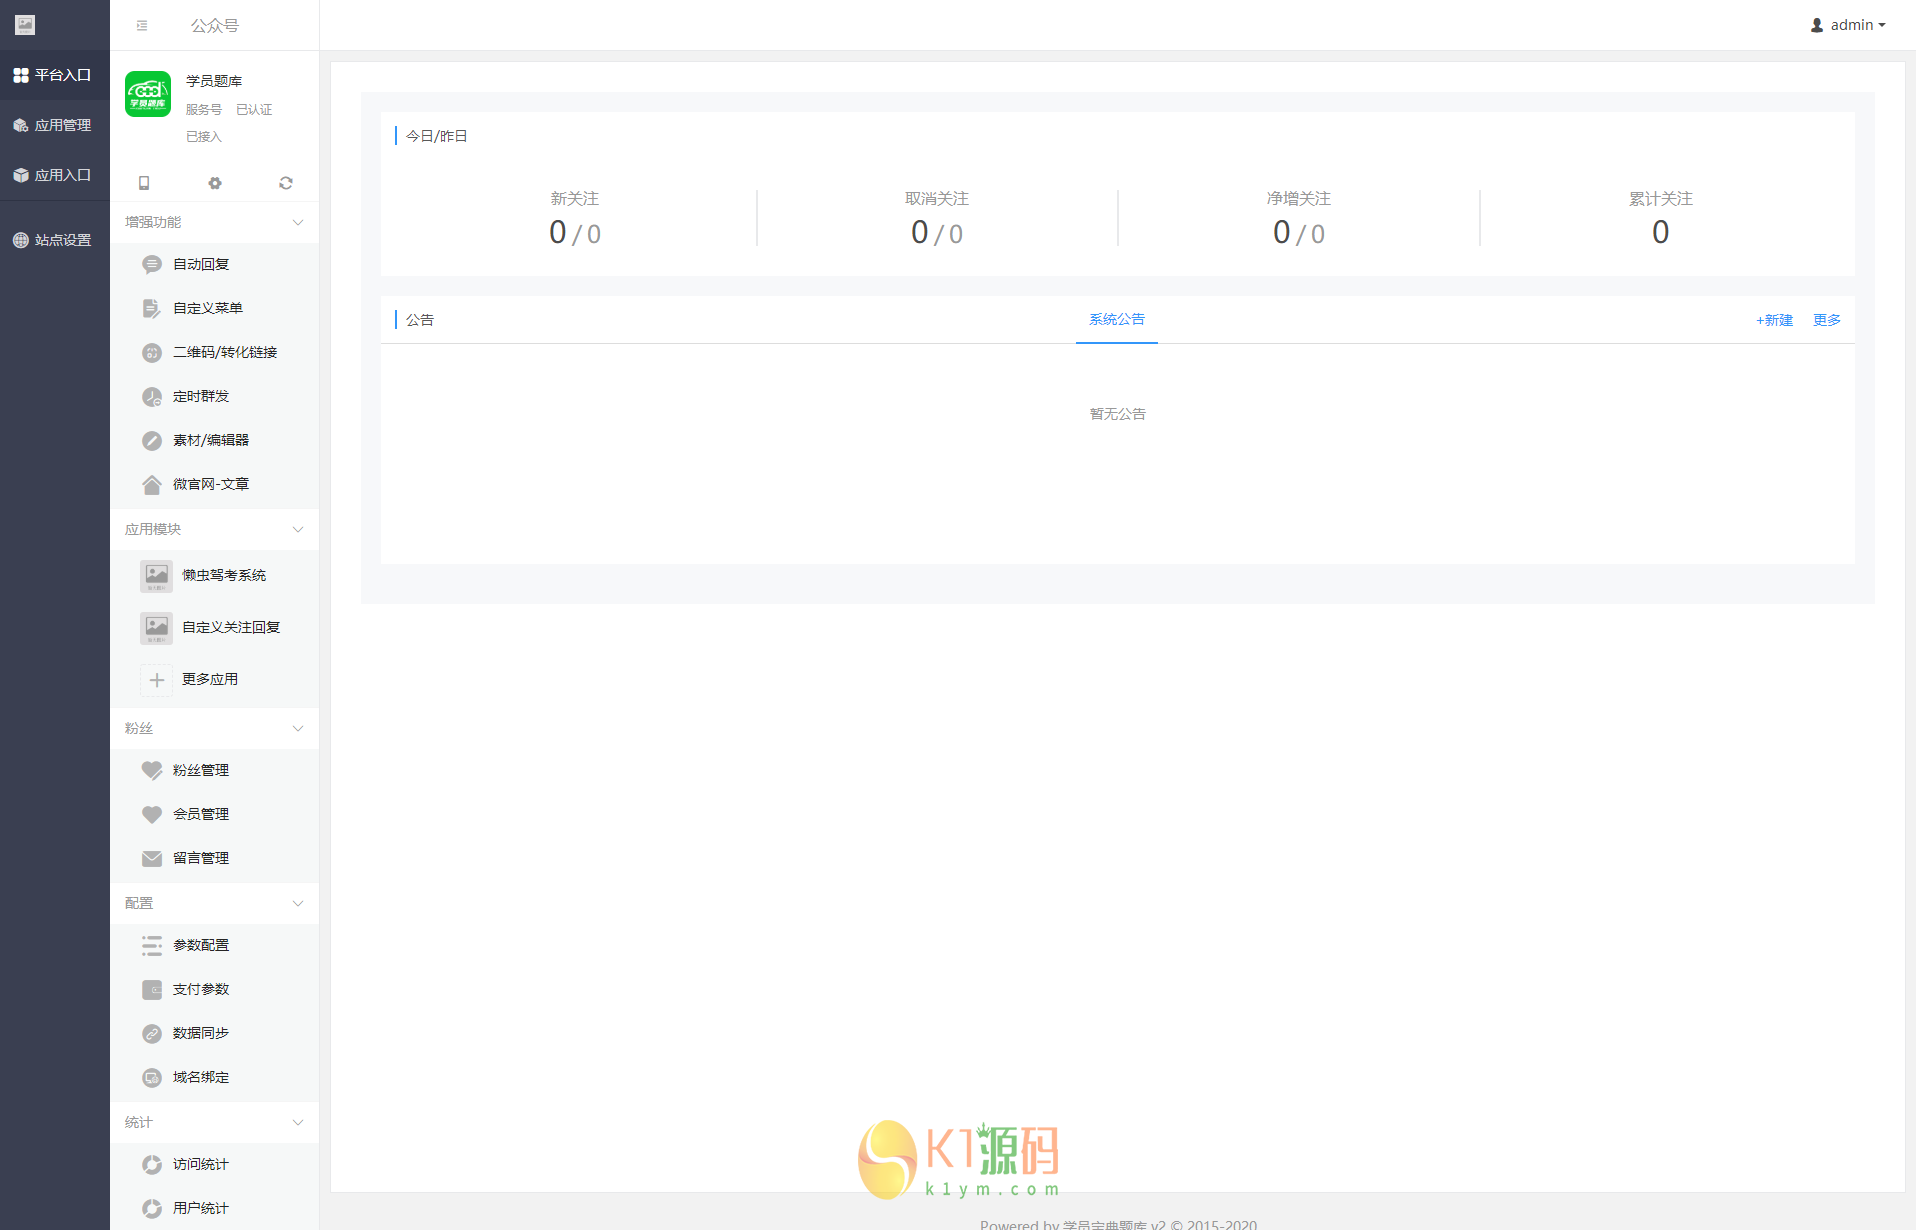Click the 学员题库 account name
1916x1230 pixels.
[x=214, y=81]
